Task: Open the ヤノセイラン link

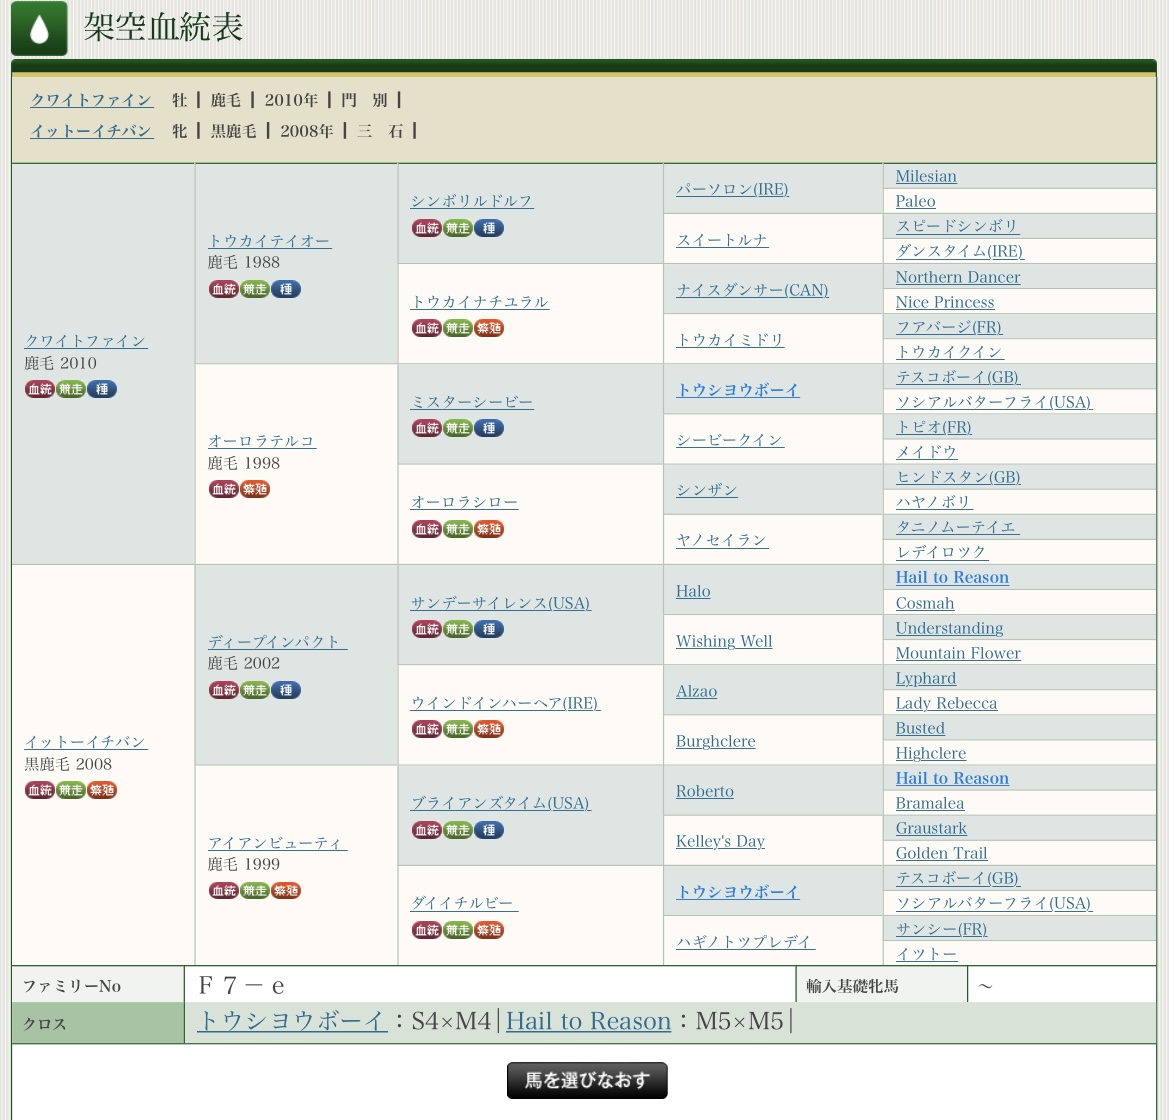Action: click(722, 540)
